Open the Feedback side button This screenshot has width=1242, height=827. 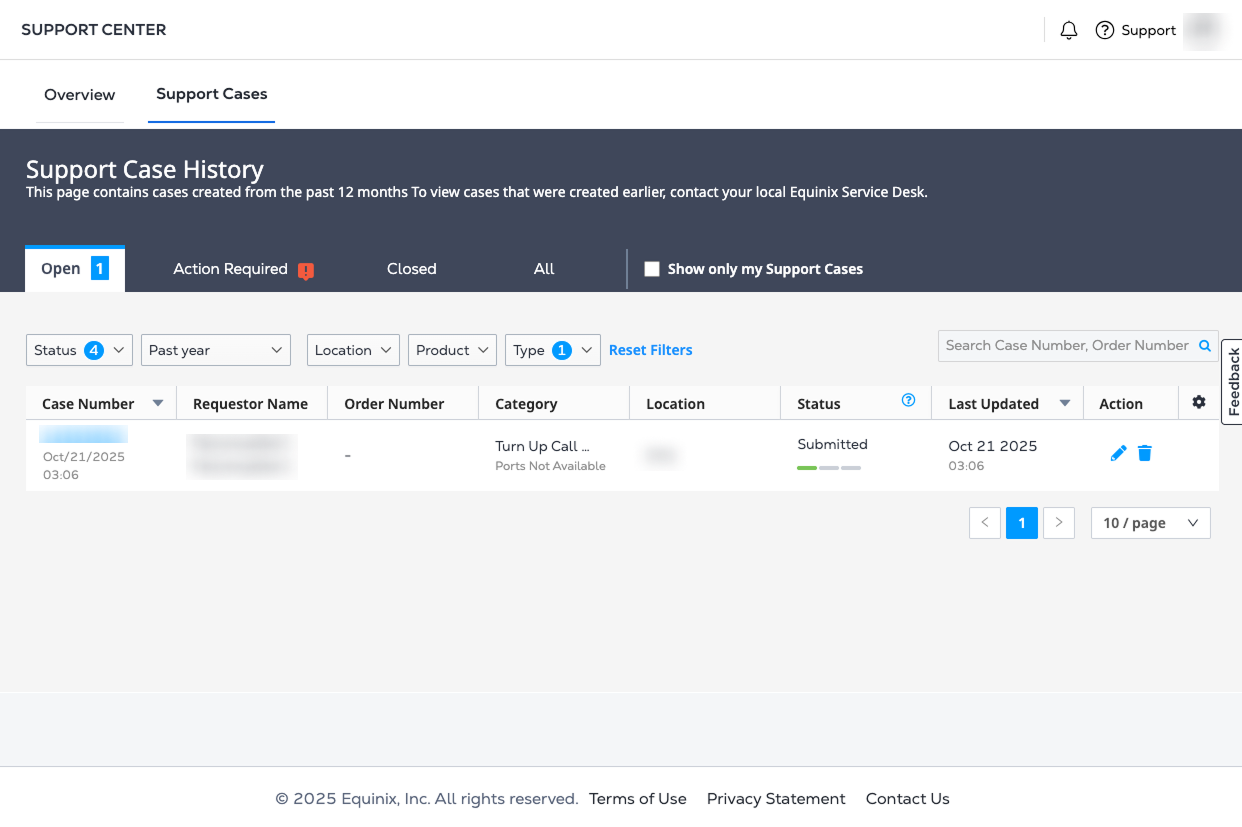point(1232,382)
